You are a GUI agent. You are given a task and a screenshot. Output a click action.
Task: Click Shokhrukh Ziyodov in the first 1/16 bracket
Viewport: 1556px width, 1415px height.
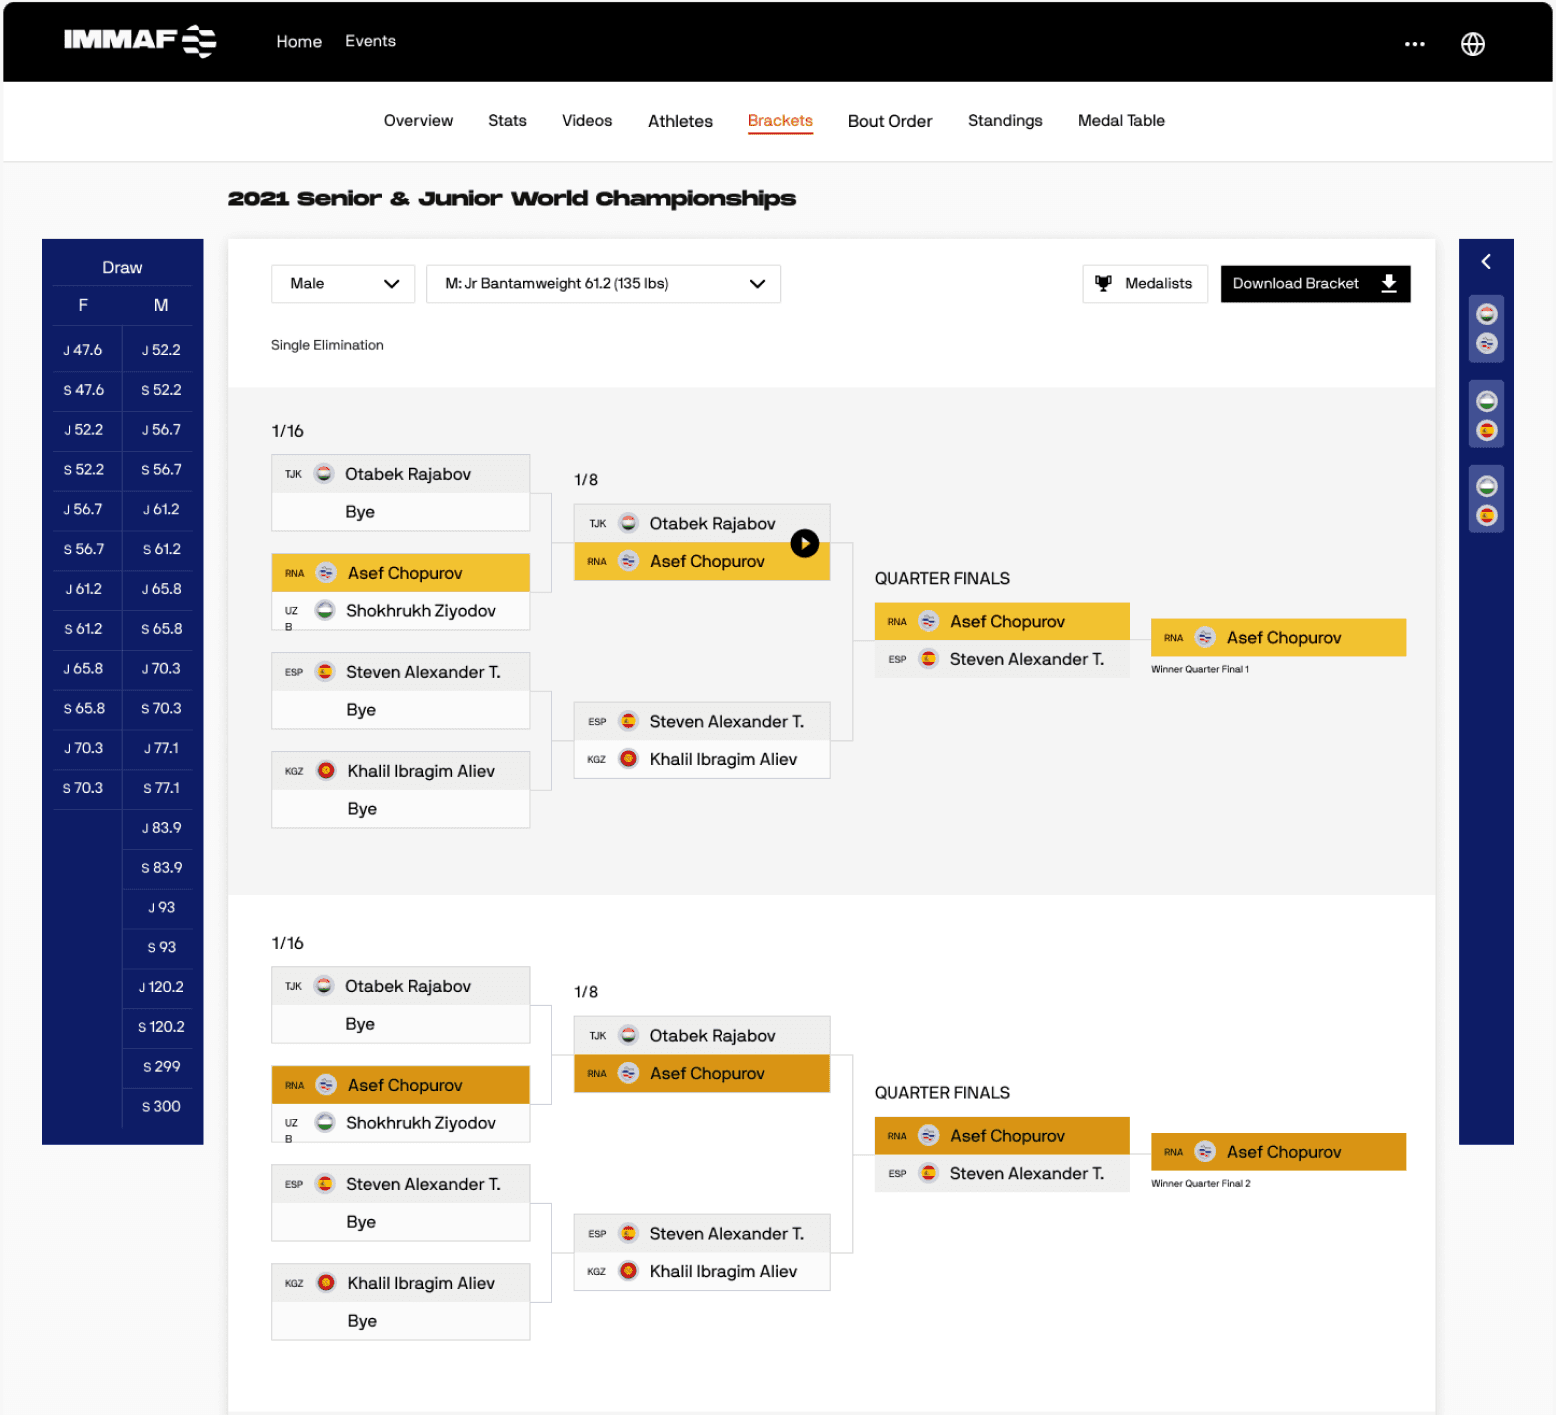click(400, 611)
